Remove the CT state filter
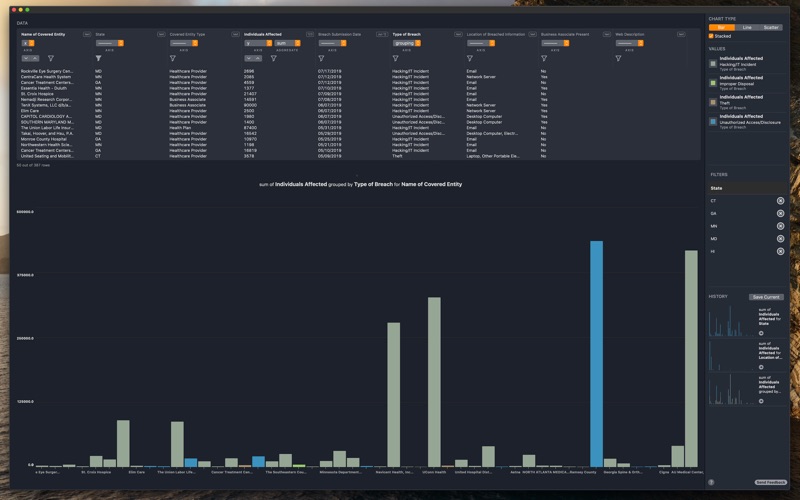 click(x=780, y=201)
